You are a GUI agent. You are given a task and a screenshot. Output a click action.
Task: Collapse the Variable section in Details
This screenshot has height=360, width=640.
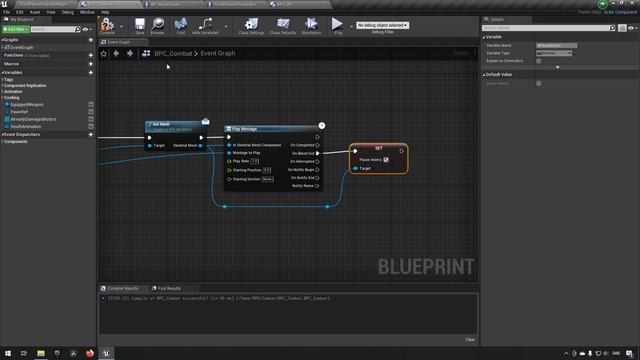tap(484, 37)
